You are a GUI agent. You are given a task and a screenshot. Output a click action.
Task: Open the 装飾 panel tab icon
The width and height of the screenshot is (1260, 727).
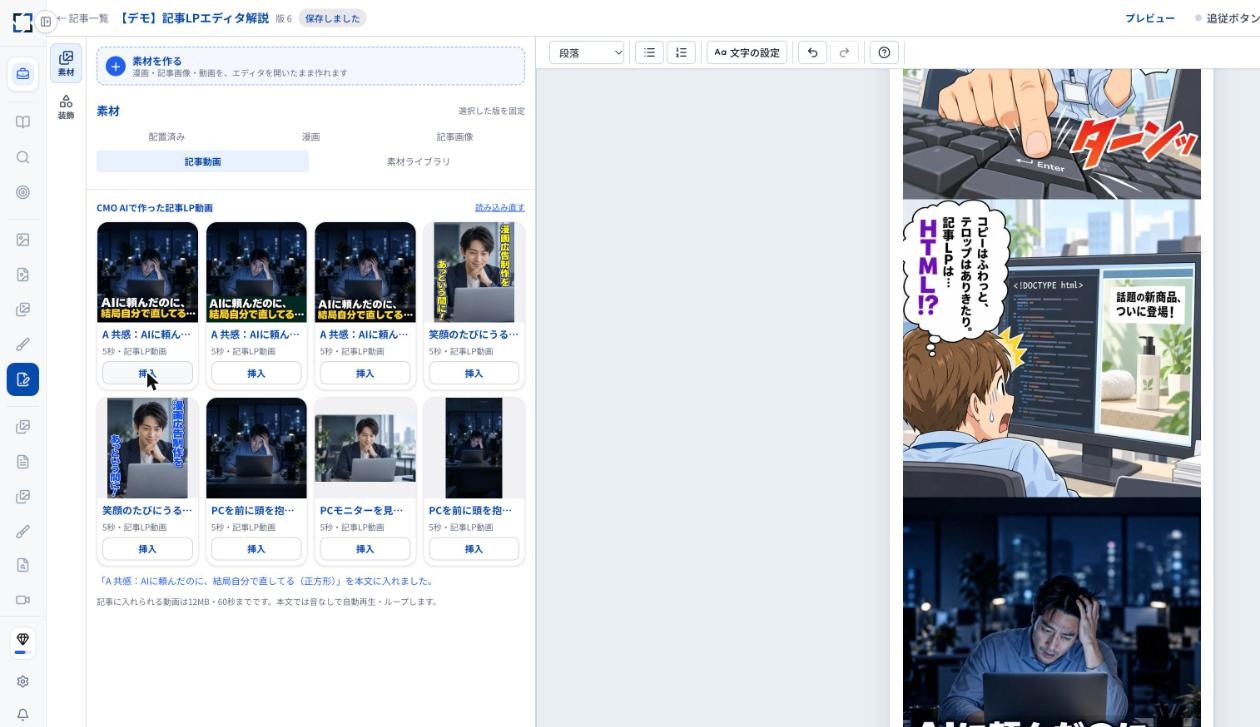pos(66,107)
